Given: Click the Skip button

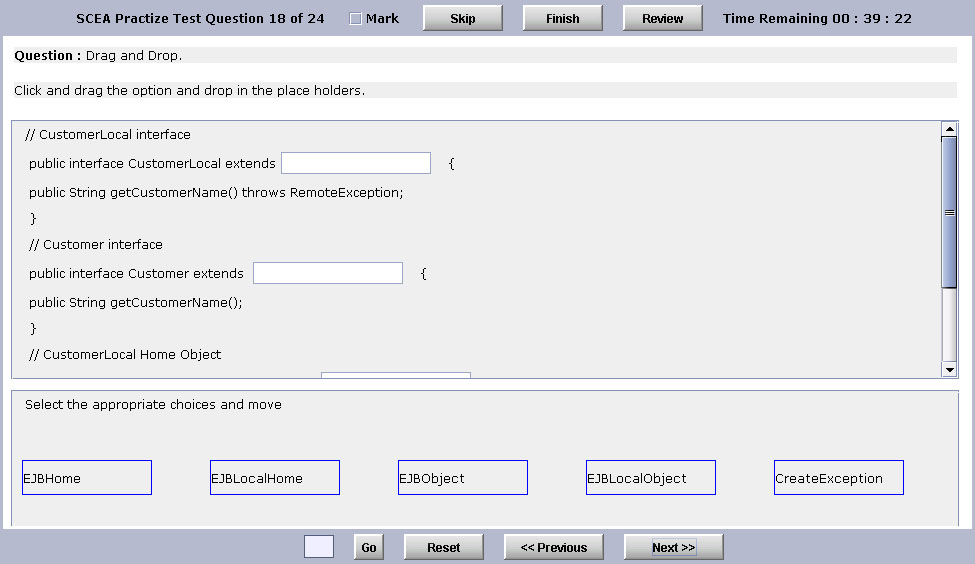Looking at the screenshot, I should pos(463,18).
